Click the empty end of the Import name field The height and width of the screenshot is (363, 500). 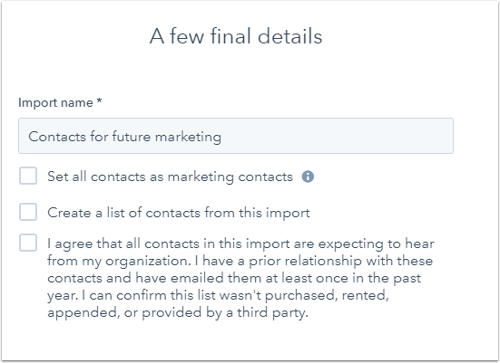tap(337, 136)
